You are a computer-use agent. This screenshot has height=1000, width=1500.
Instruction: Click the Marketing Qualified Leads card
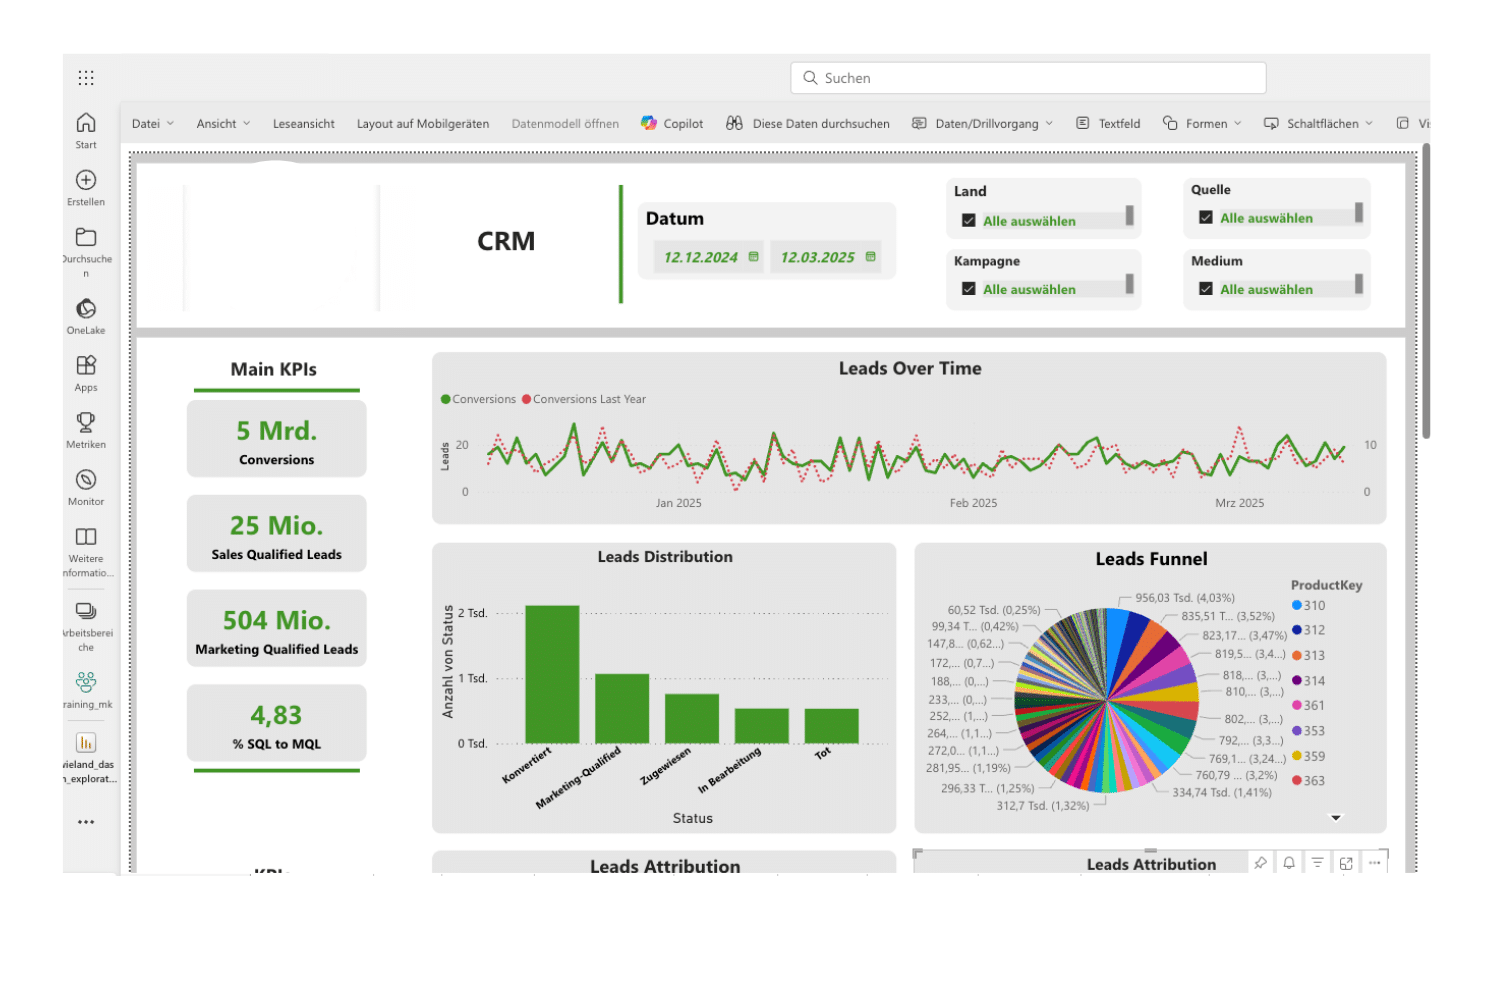276,629
